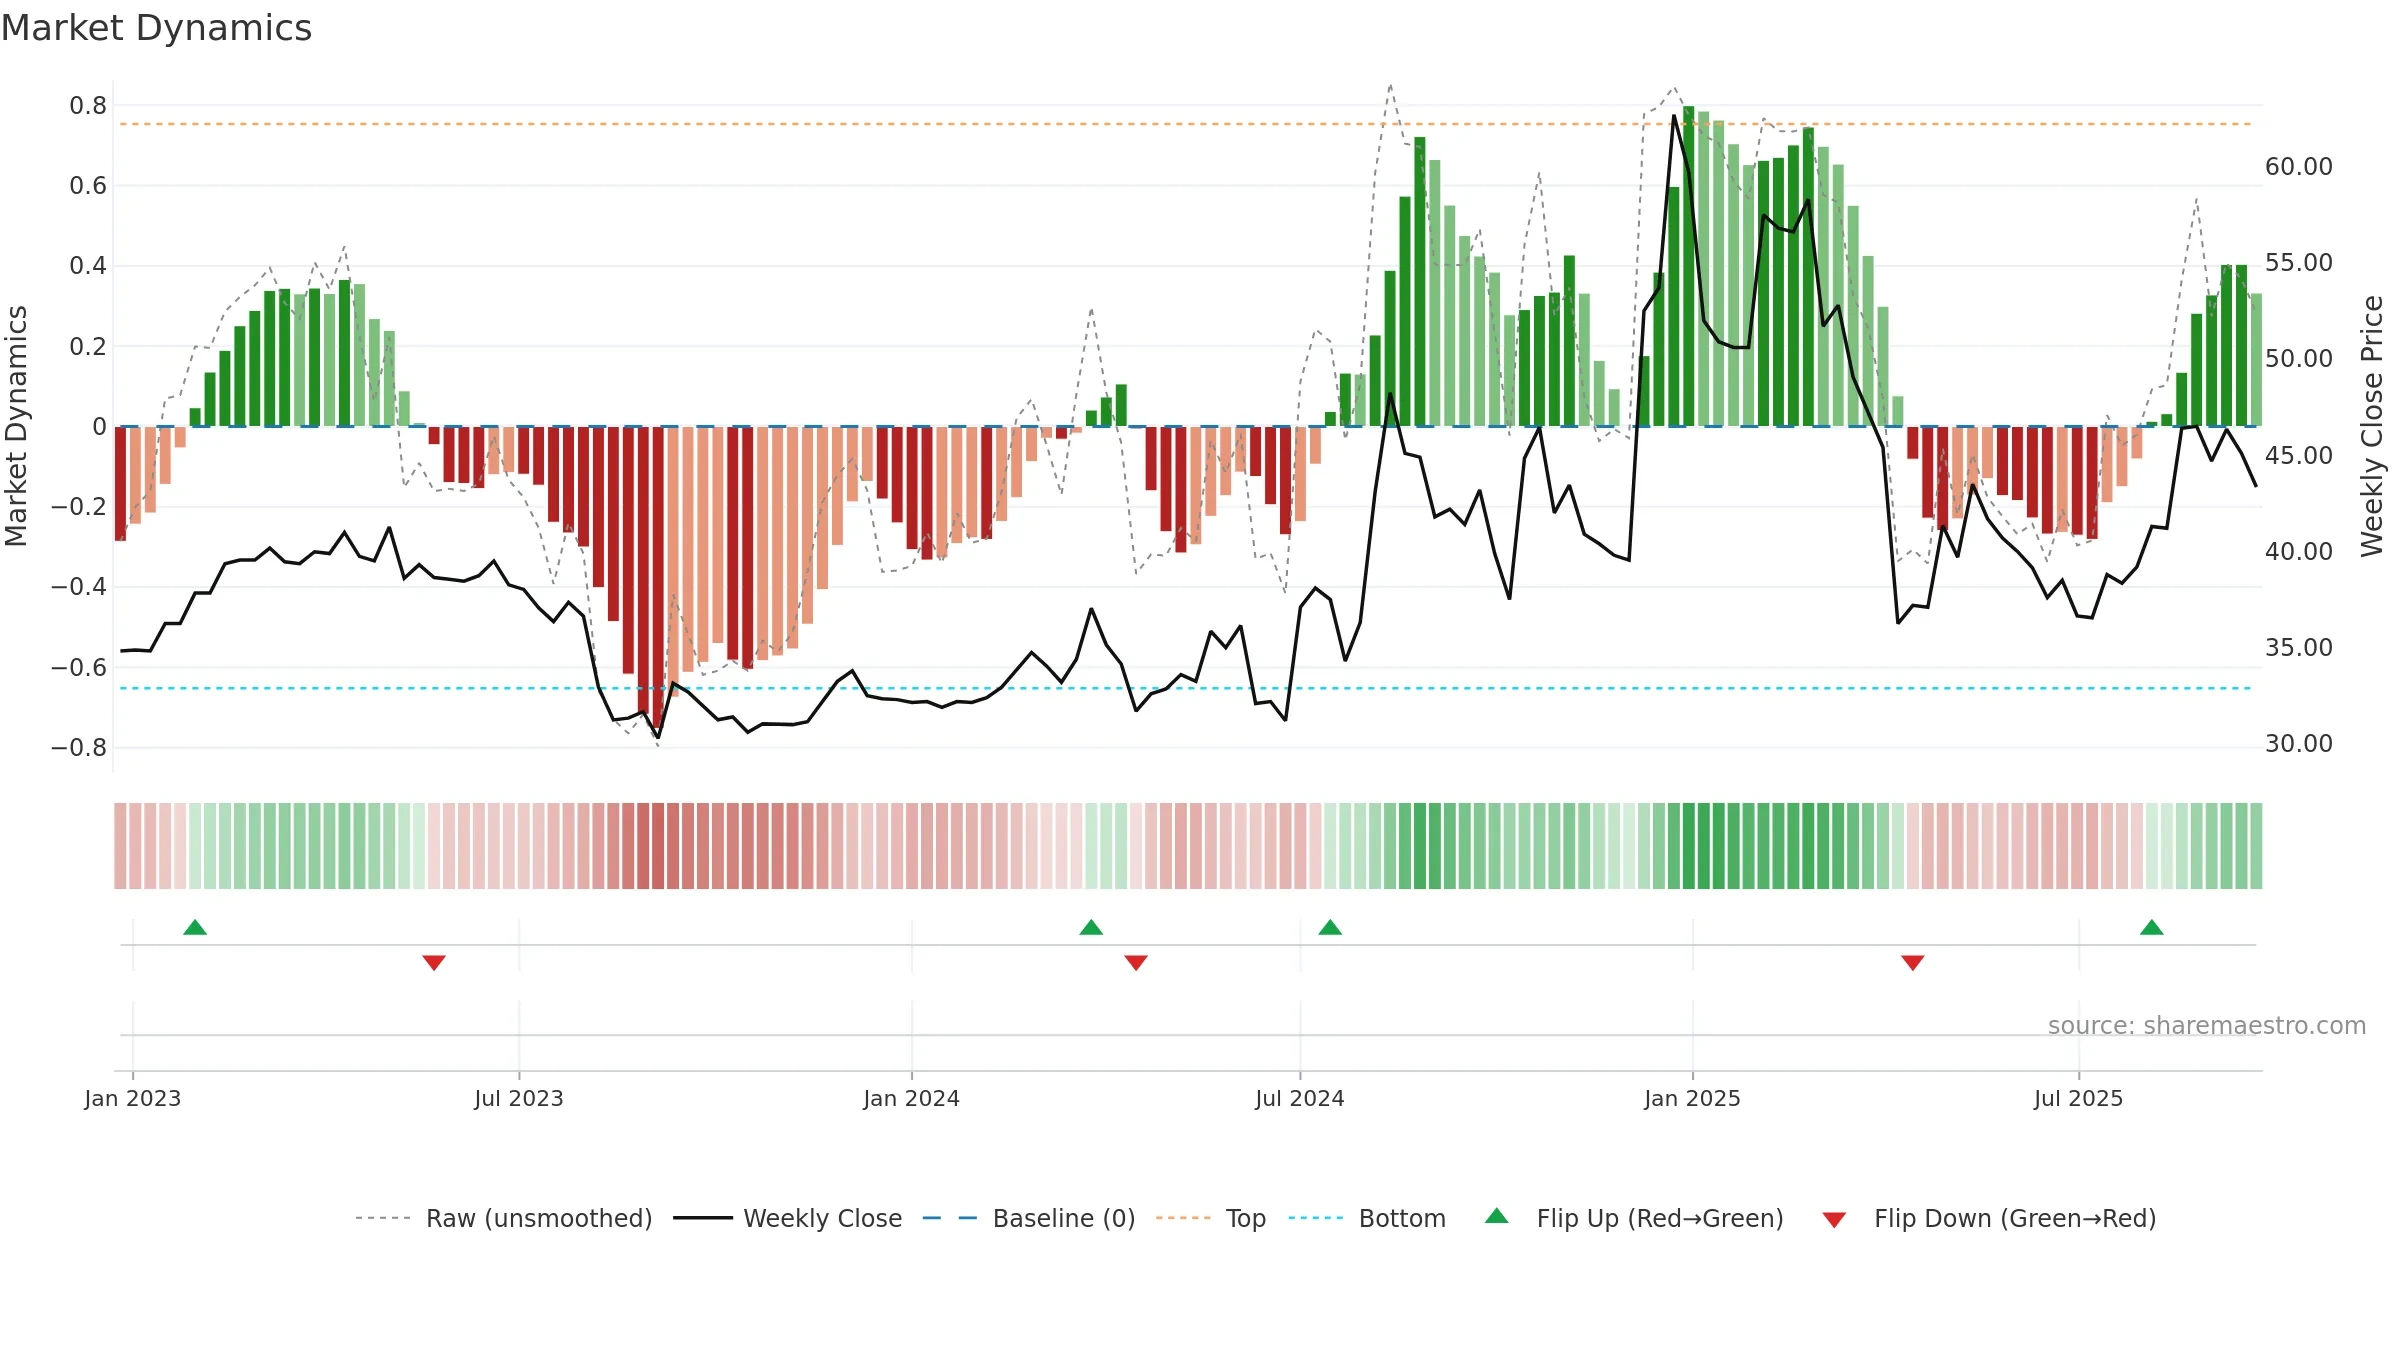
Task: Click the 40.00 price axis tick label
Action: pos(2299,552)
